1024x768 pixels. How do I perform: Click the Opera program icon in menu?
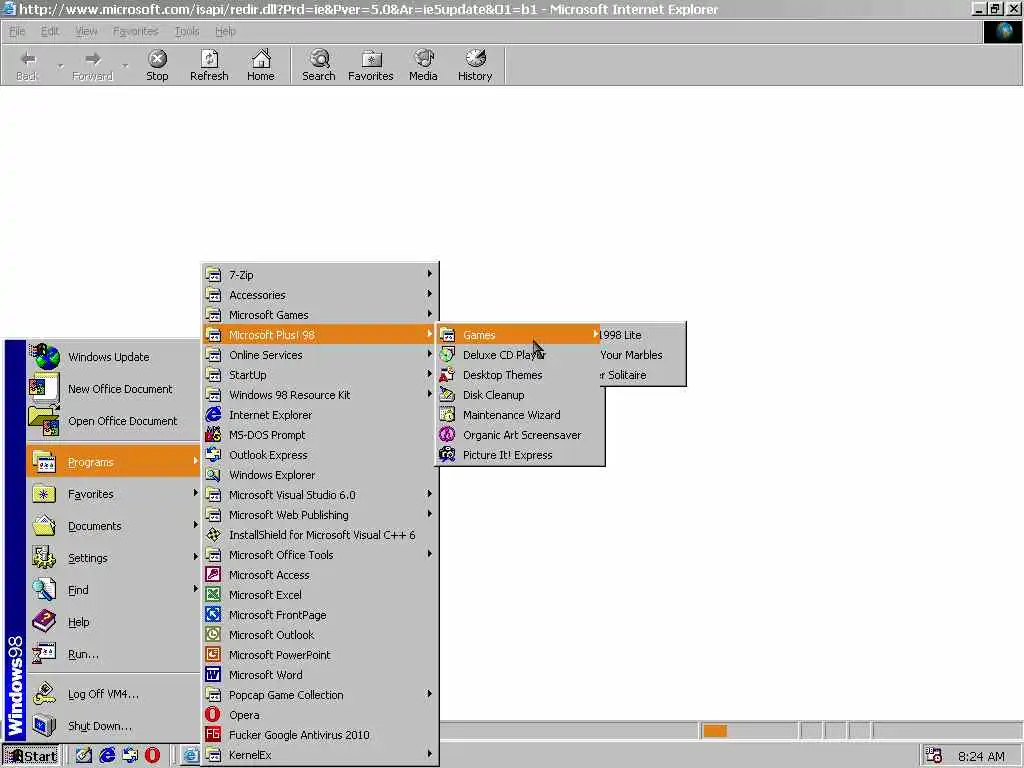pos(213,714)
